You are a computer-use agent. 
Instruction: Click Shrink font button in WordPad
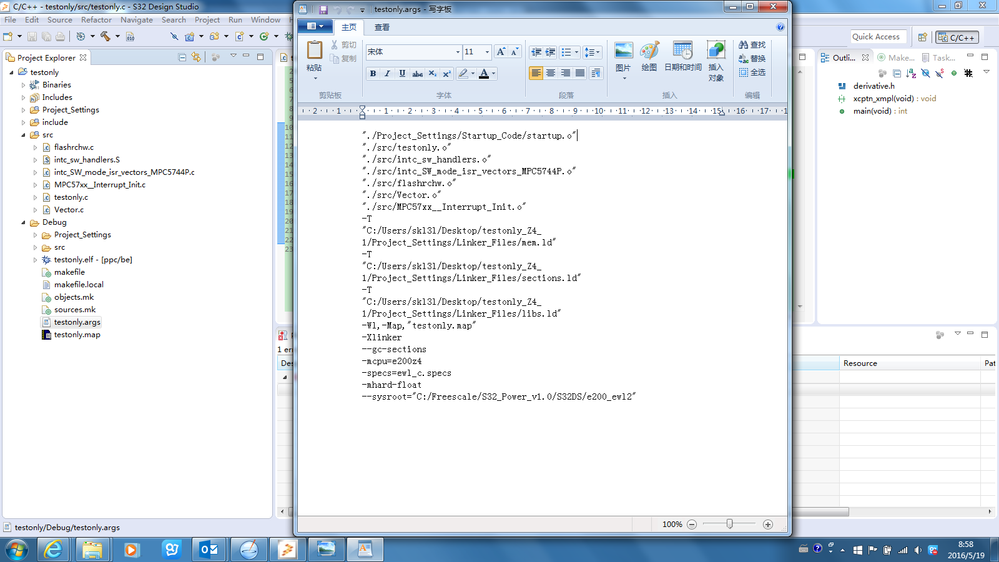pos(514,52)
